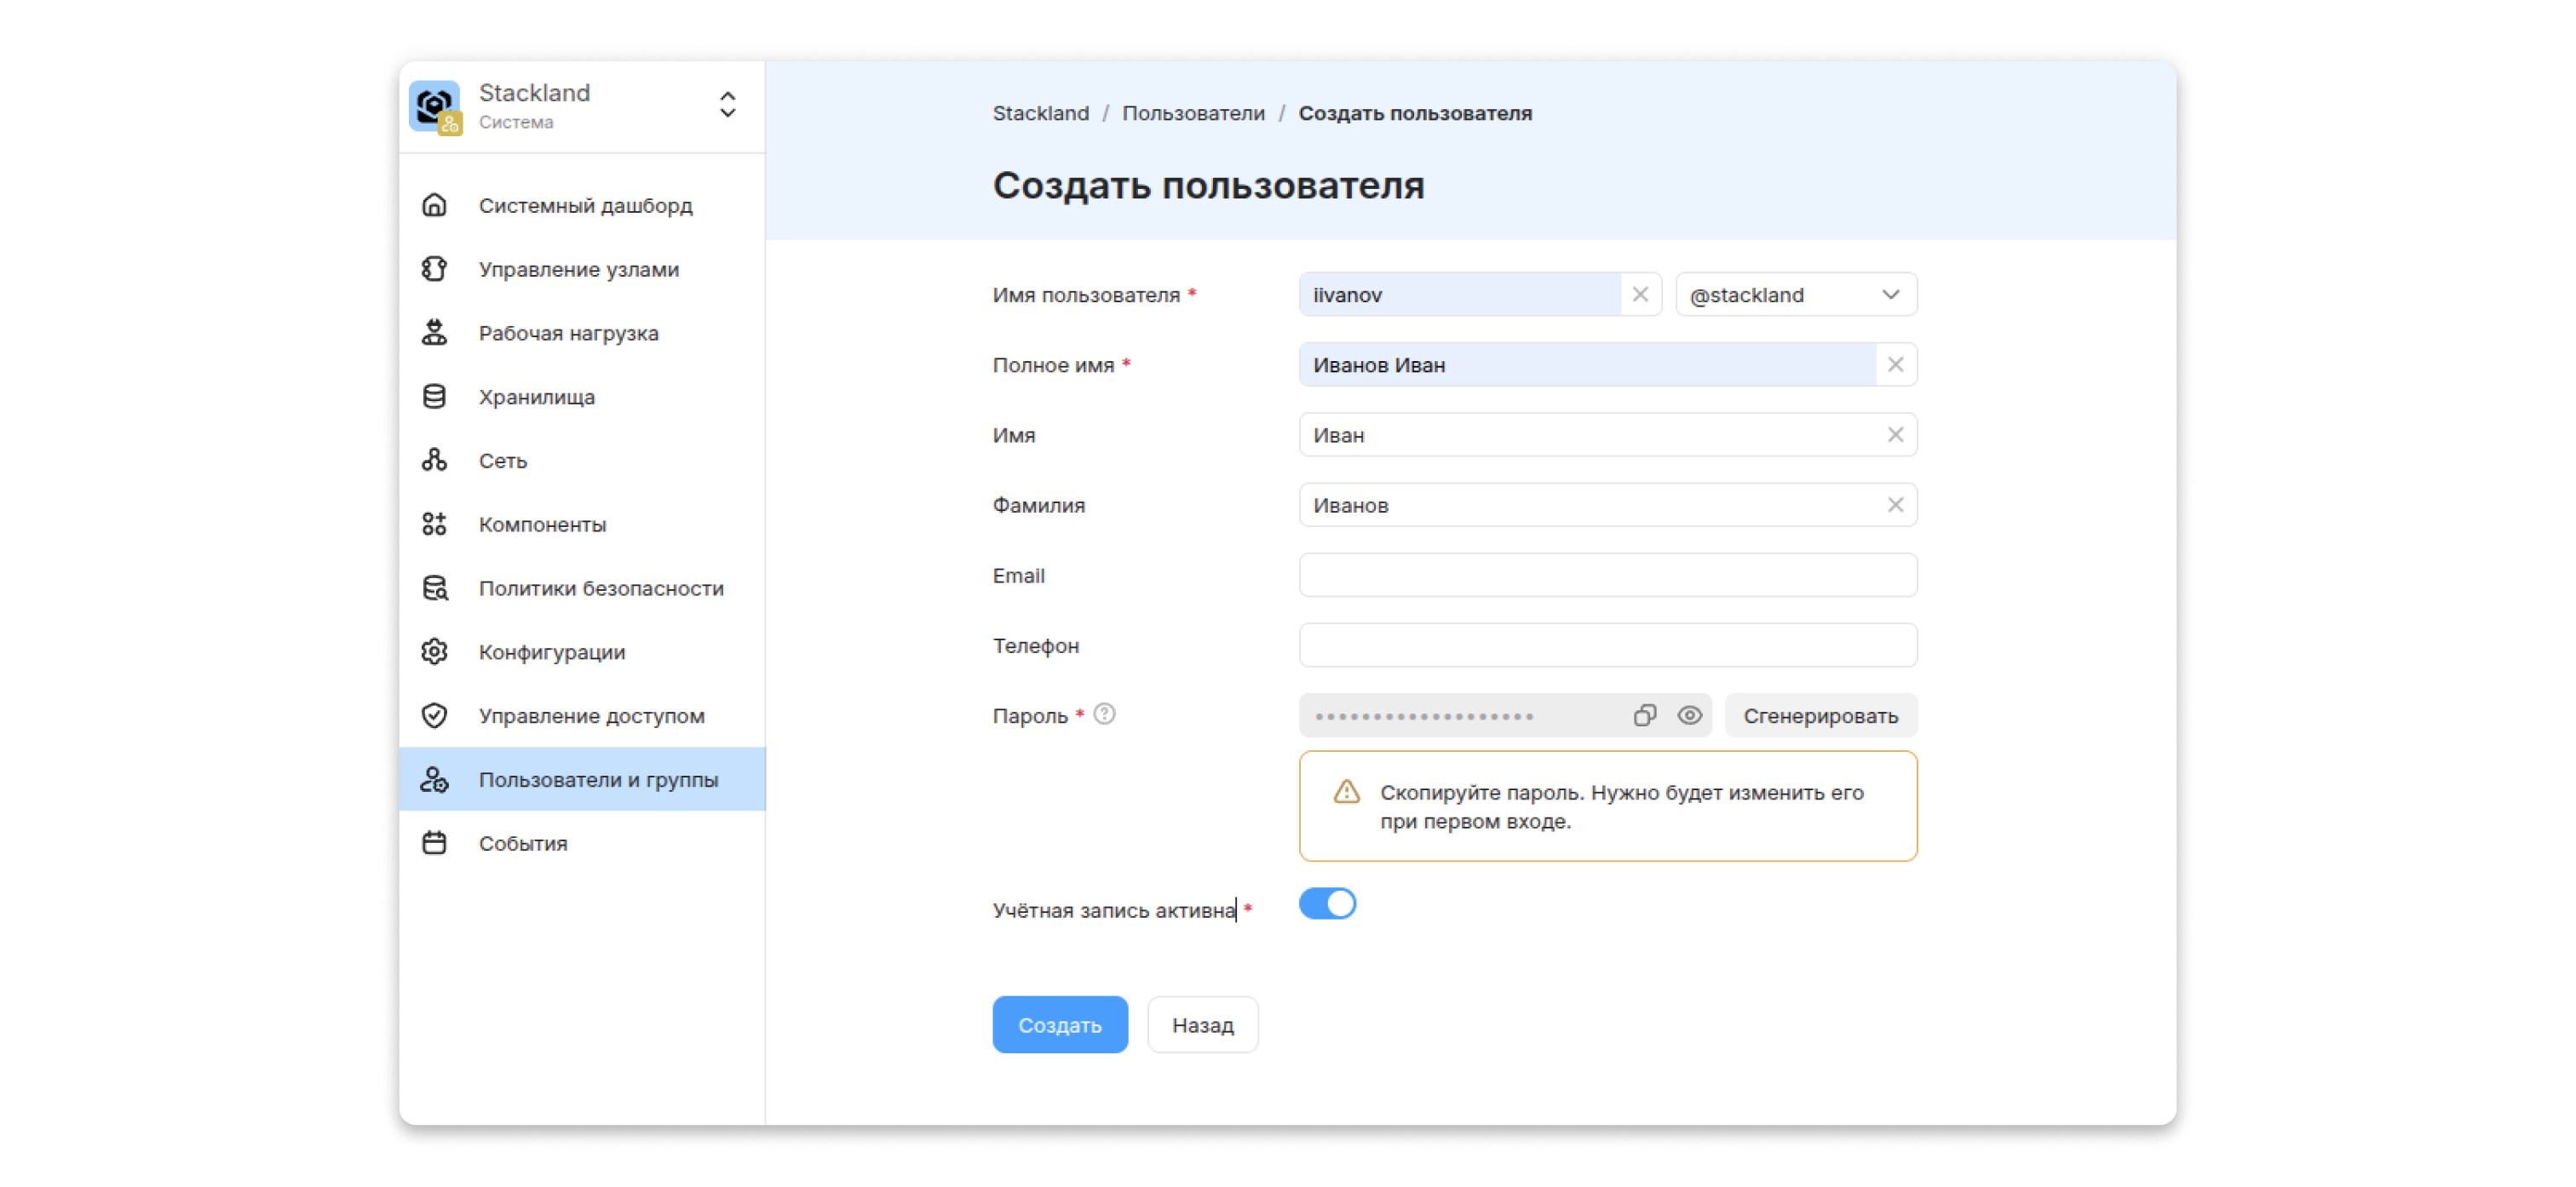The image size is (2576, 1187).
Task: Clear the Полное имя field
Action: pyautogui.click(x=1895, y=365)
